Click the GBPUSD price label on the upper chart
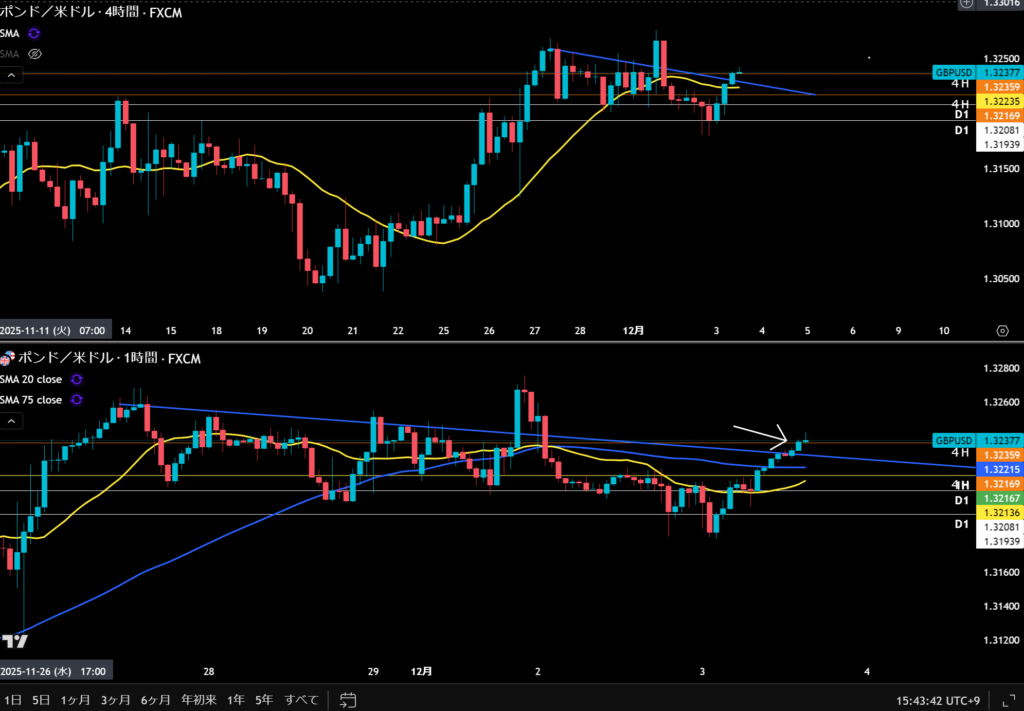This screenshot has height=711, width=1024. click(953, 72)
